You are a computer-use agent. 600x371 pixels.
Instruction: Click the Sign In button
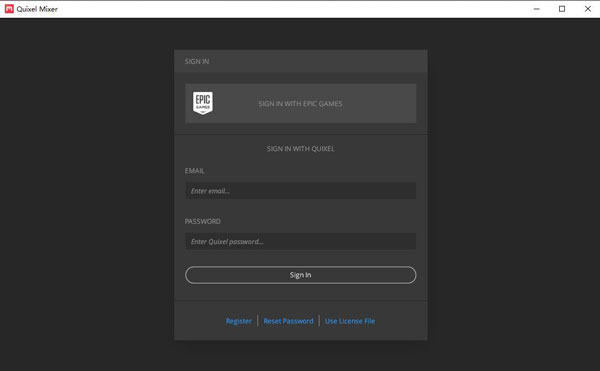pyautogui.click(x=300, y=275)
